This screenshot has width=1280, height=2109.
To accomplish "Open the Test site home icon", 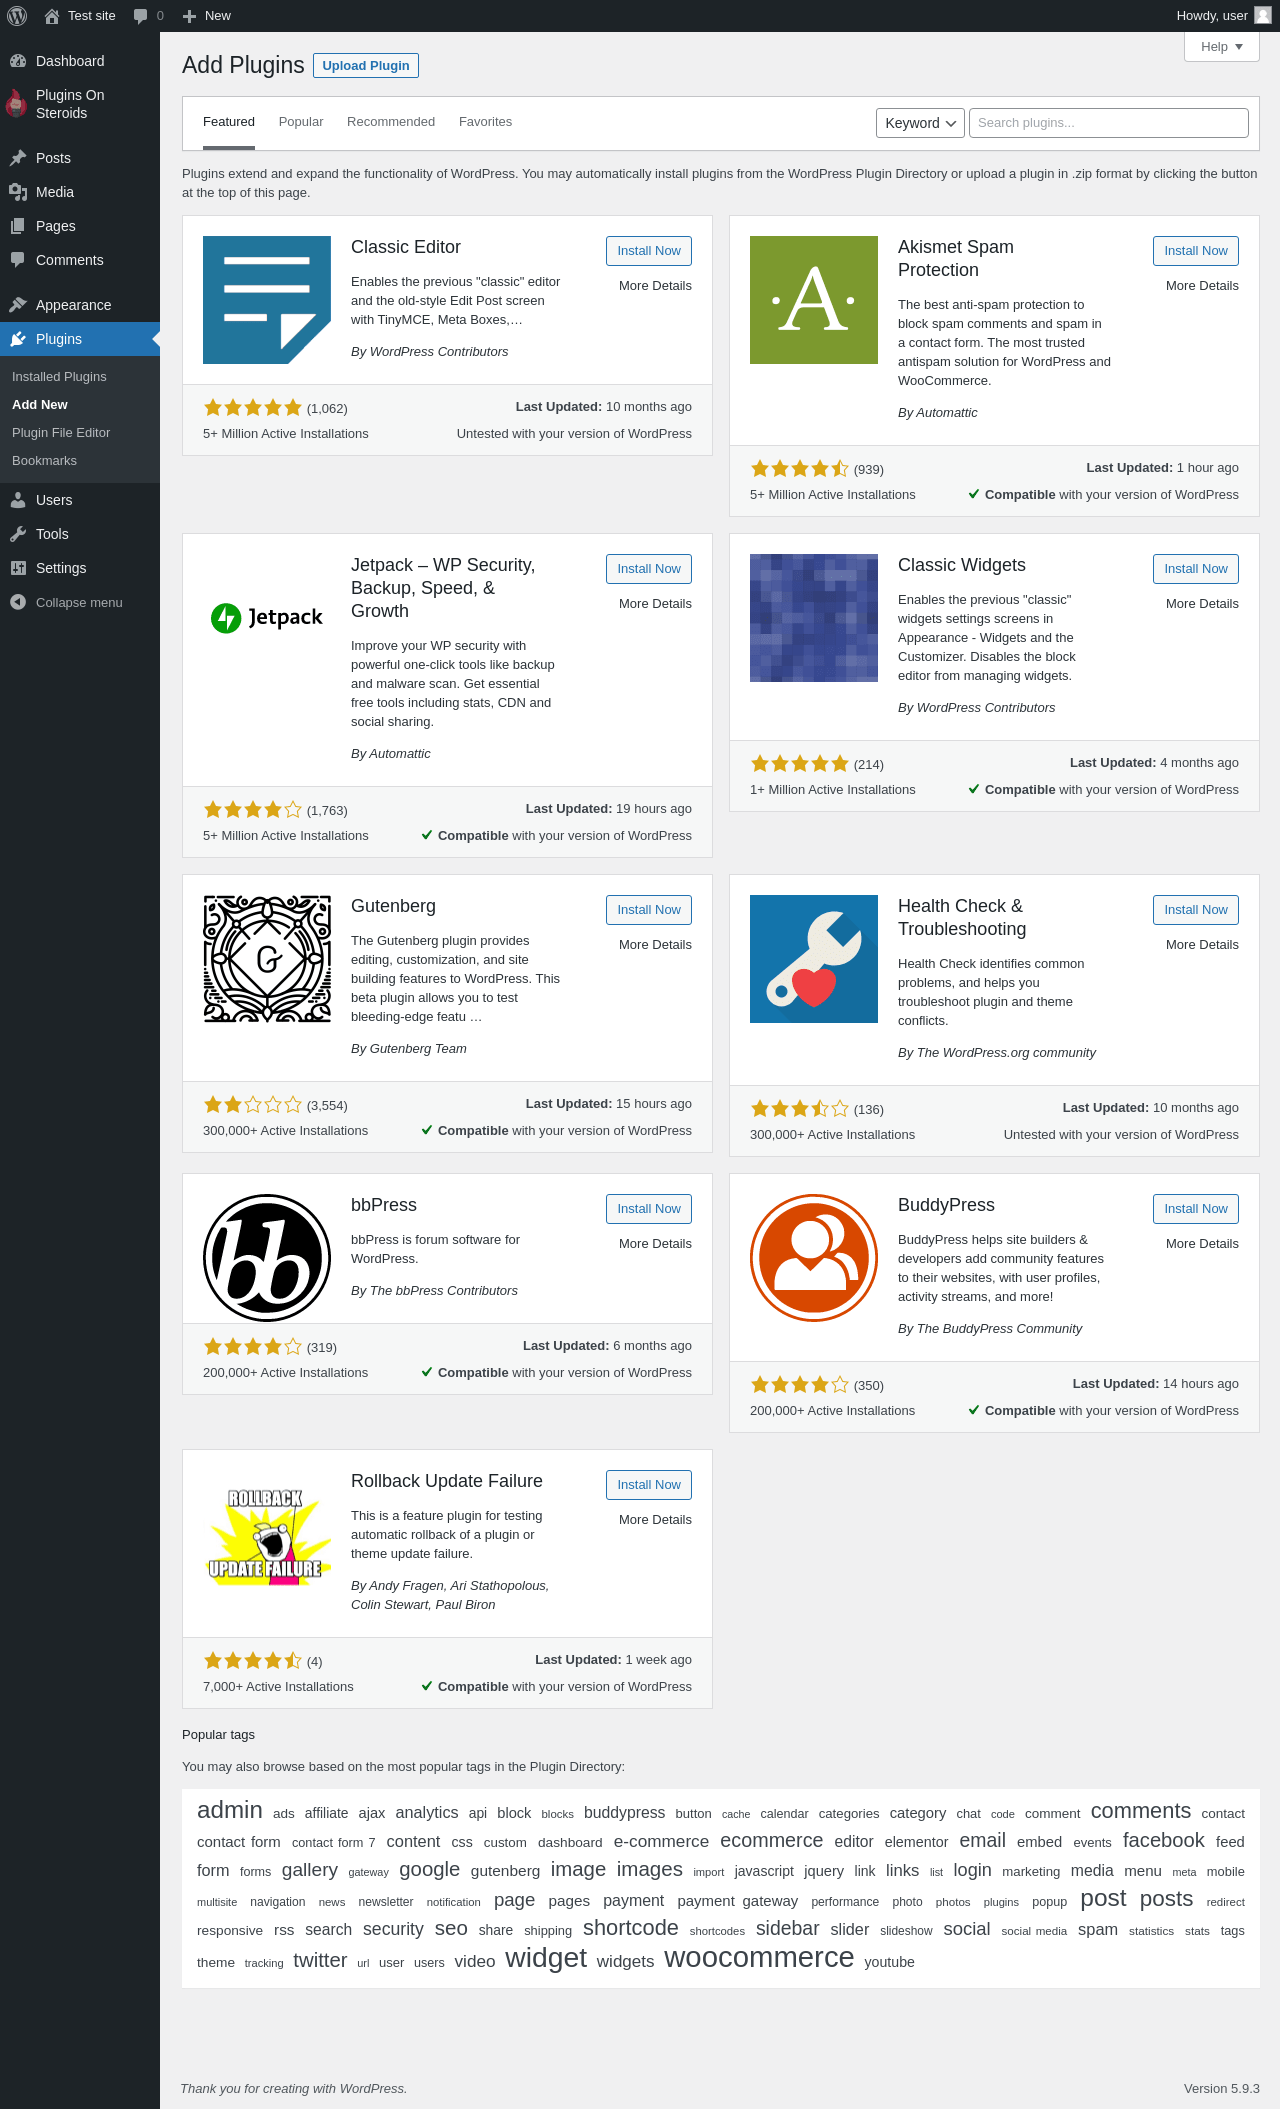I will tap(52, 16).
